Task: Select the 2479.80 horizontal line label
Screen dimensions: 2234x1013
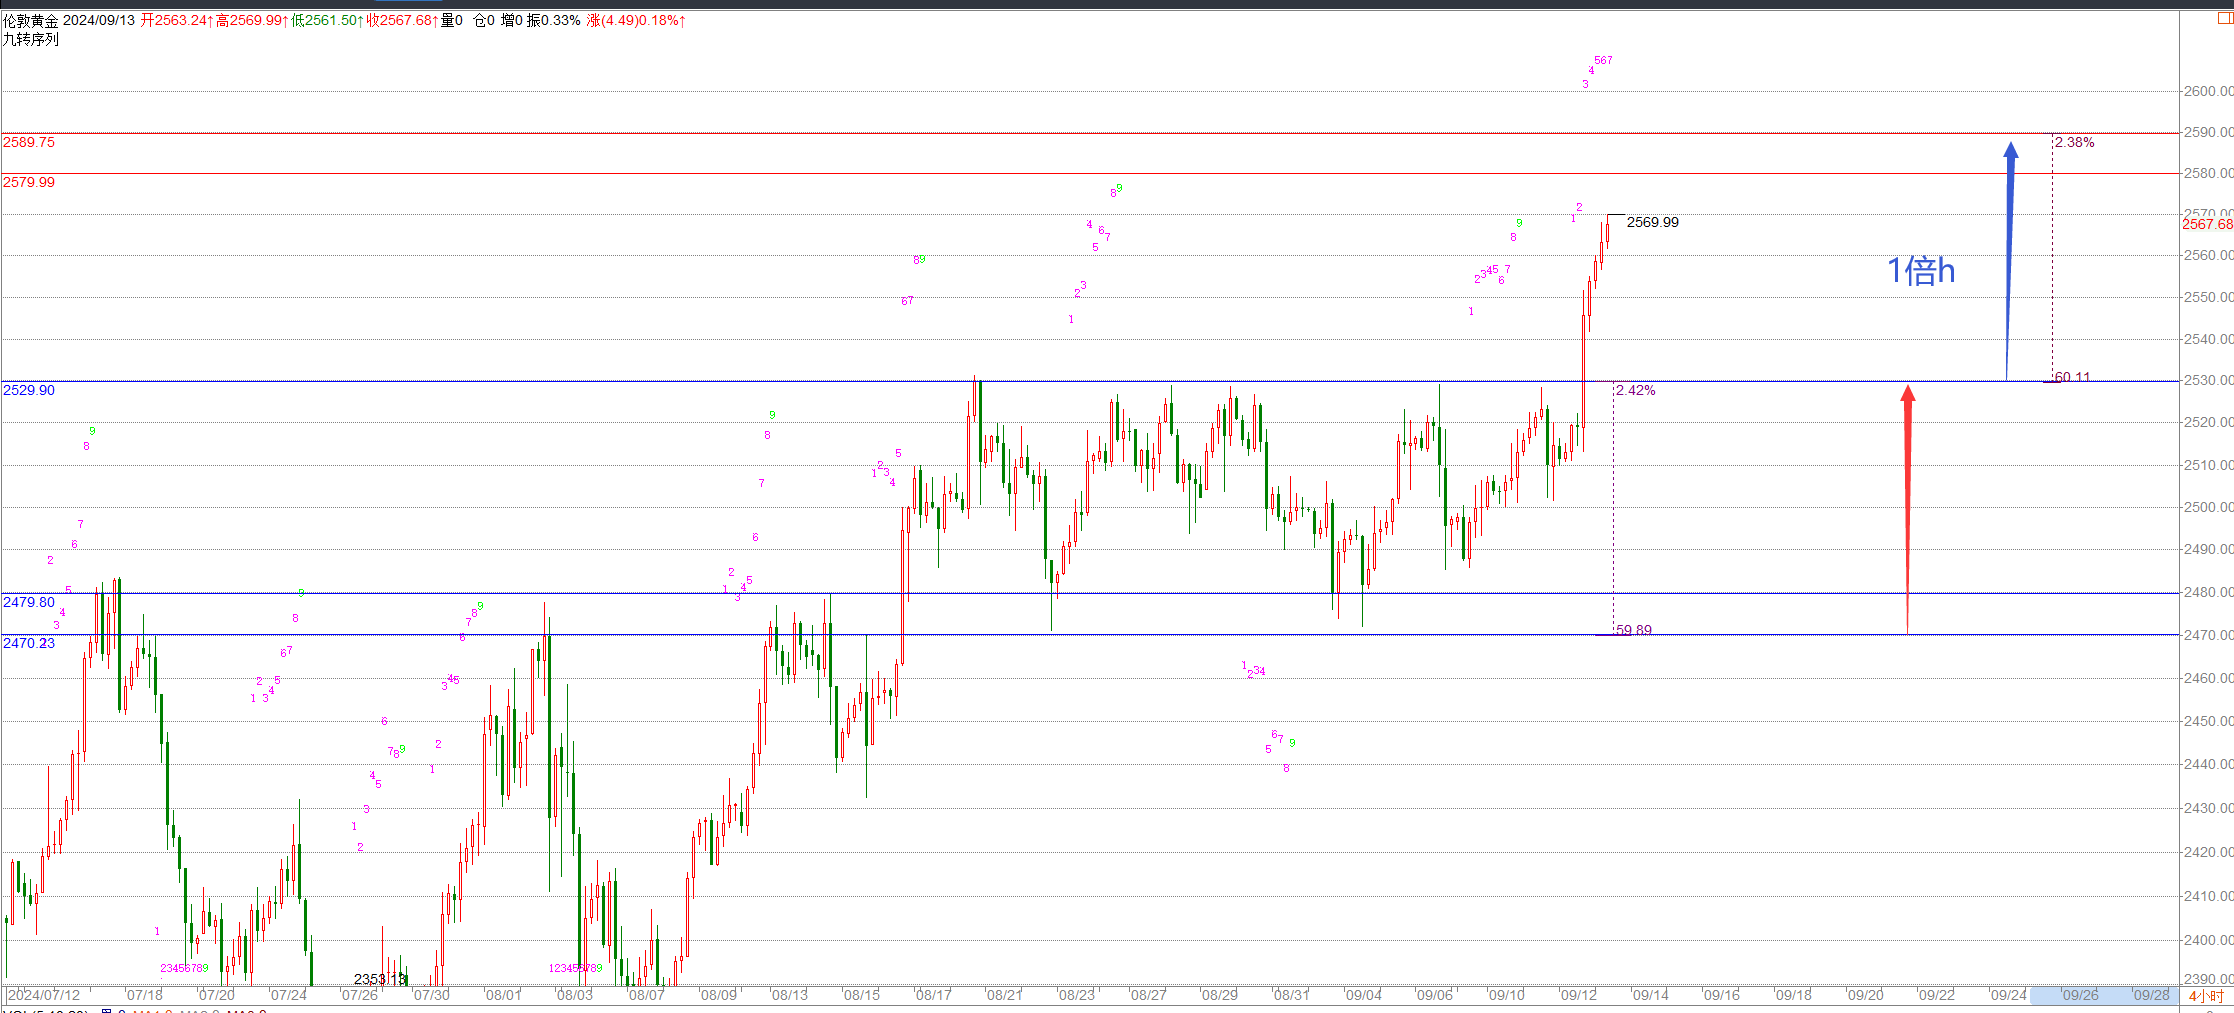Action: (x=29, y=602)
